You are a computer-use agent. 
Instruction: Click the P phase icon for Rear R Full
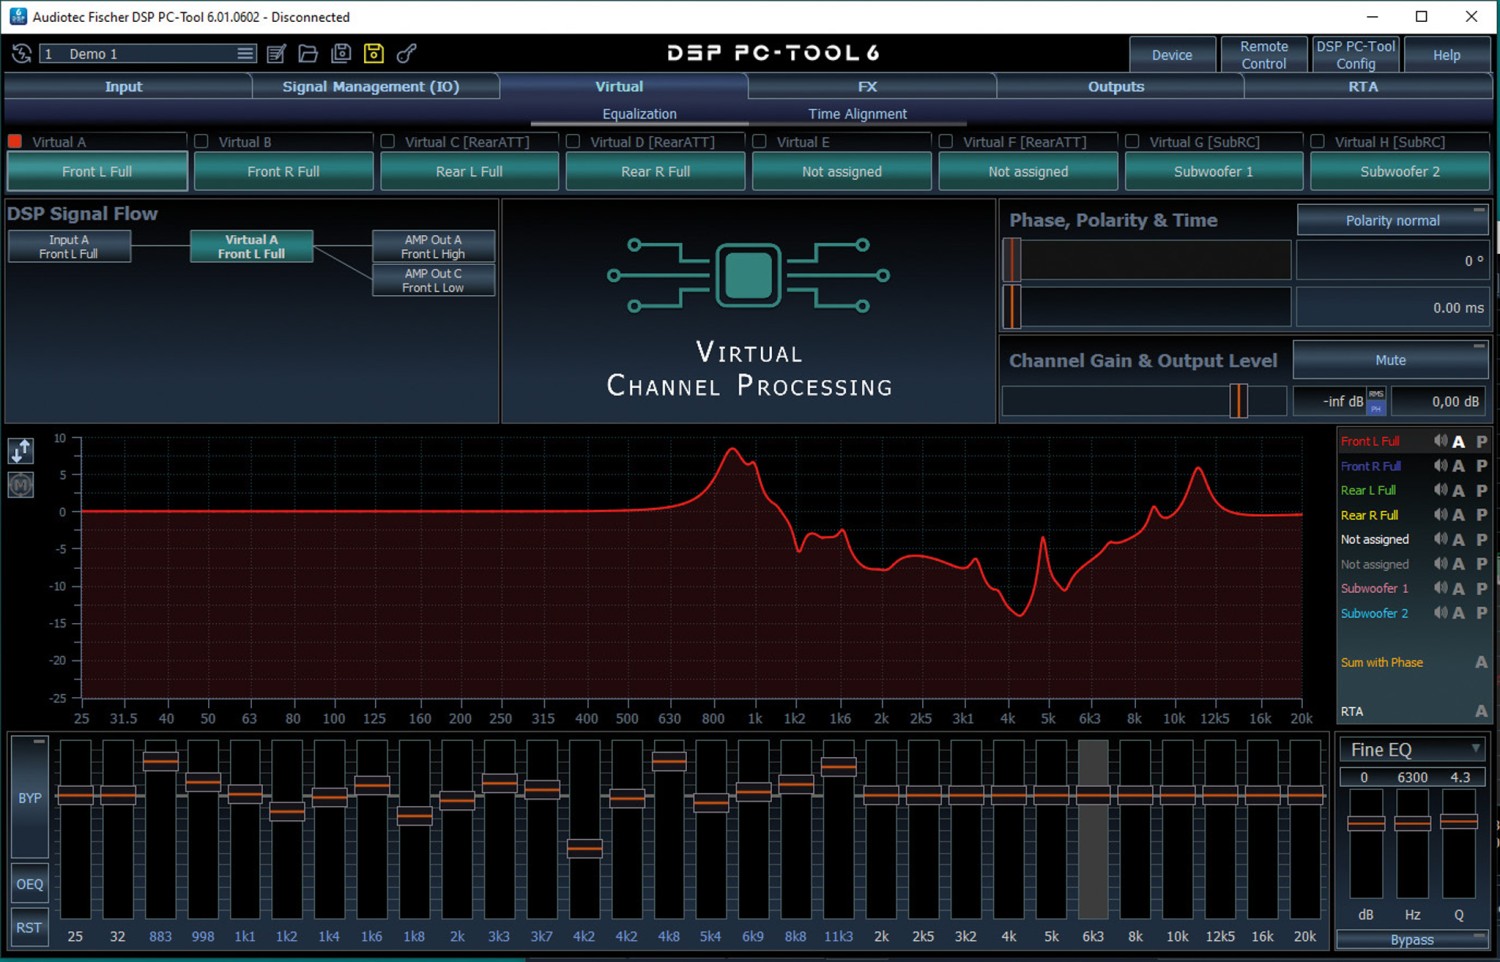click(x=1482, y=515)
